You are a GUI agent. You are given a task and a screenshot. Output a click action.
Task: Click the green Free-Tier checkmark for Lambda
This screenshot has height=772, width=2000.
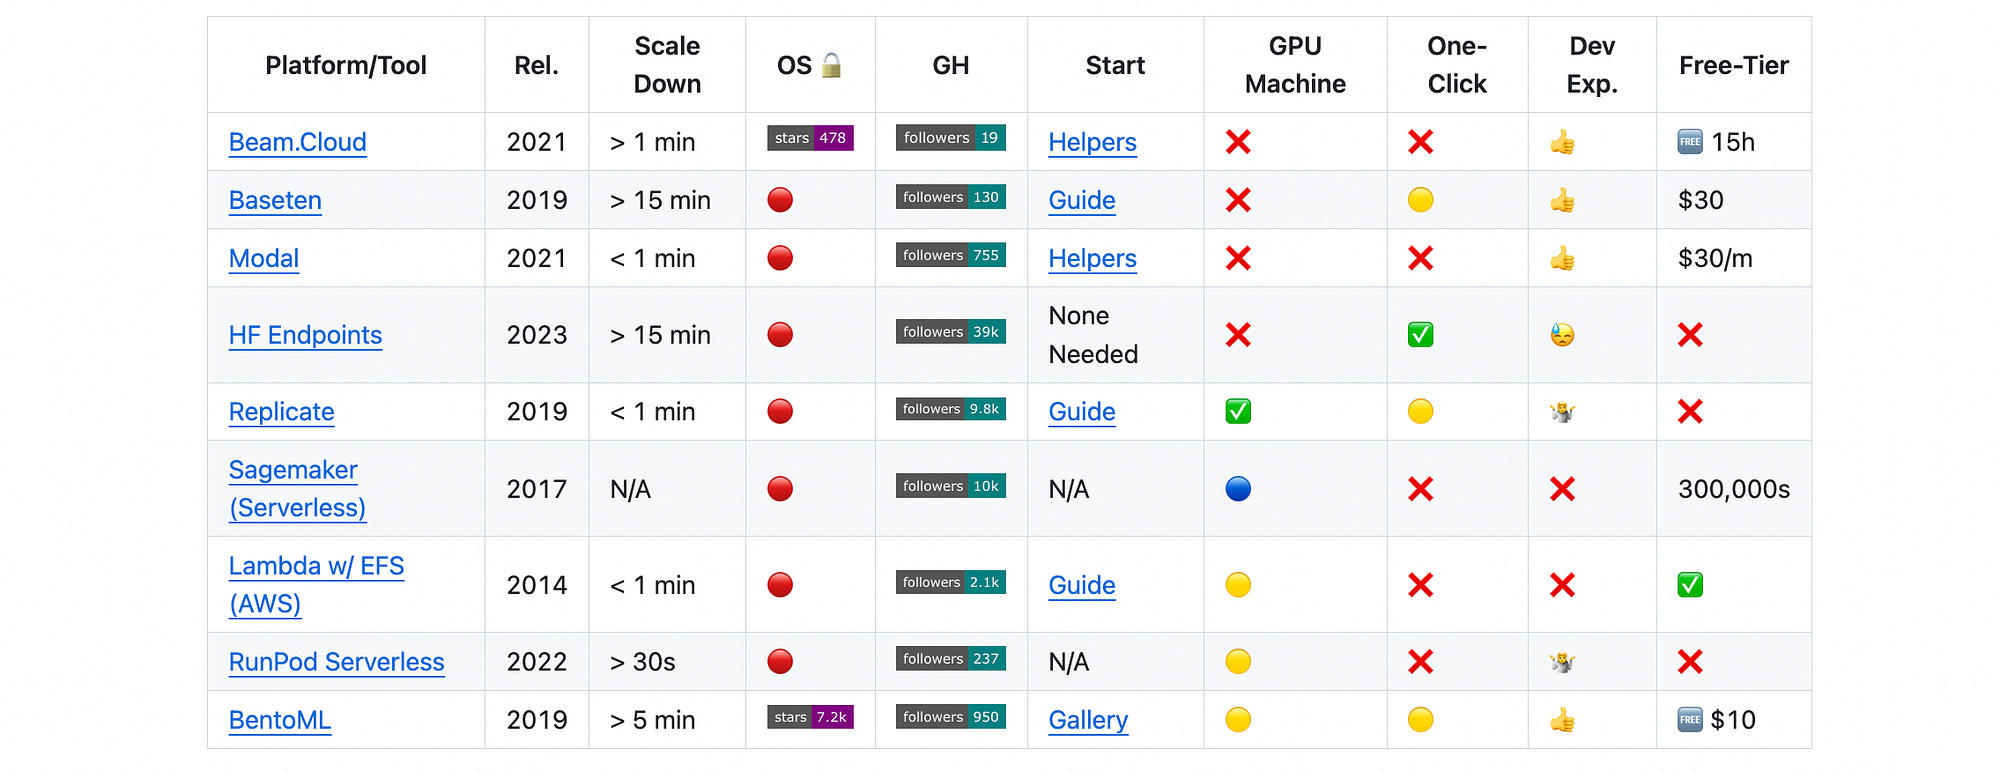(x=1690, y=585)
